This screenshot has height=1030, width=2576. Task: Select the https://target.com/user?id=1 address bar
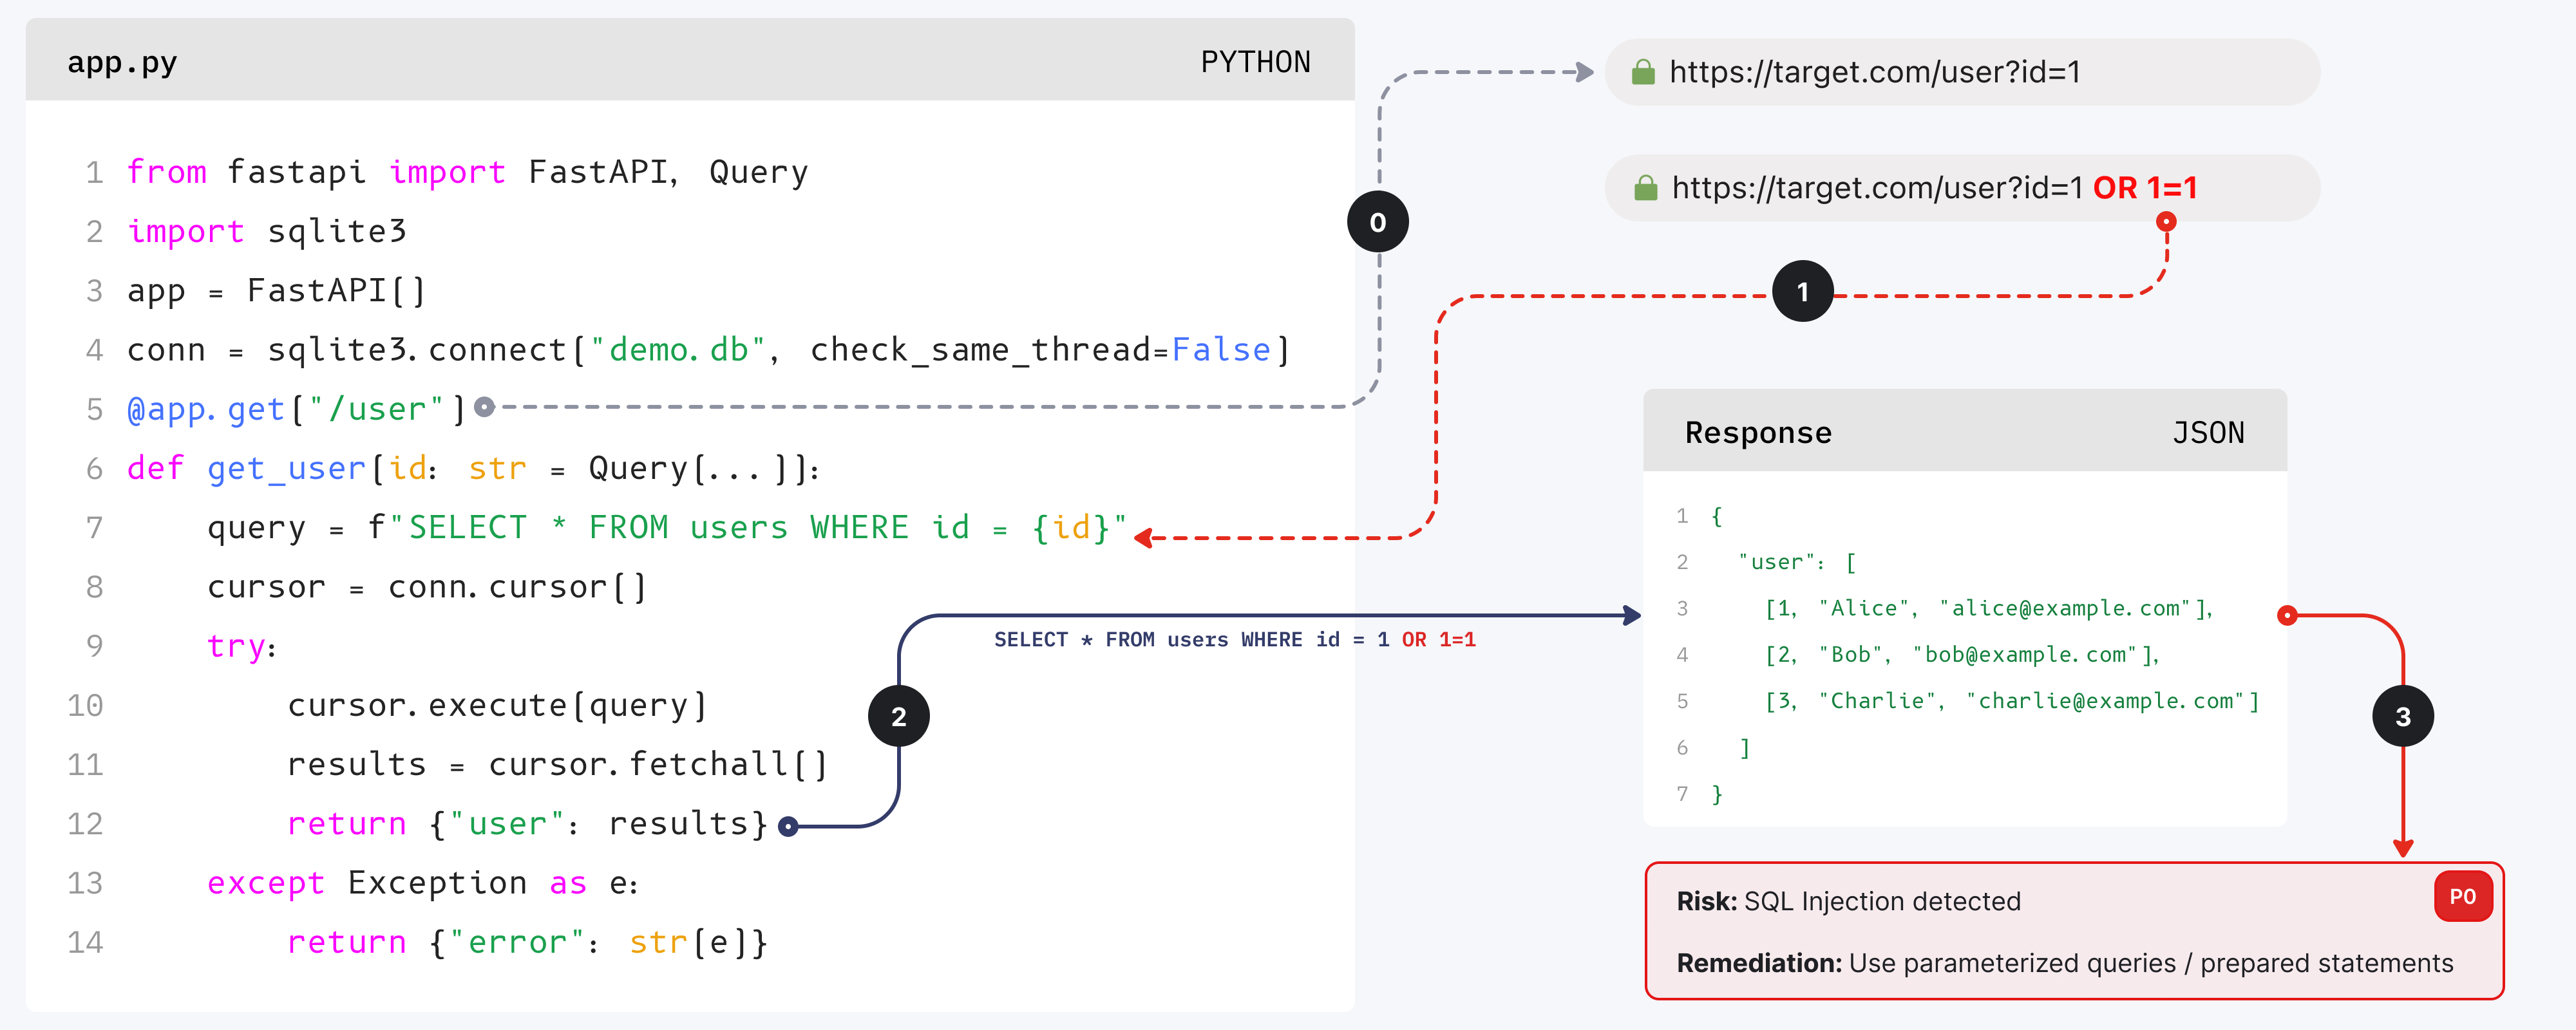(x=1961, y=72)
